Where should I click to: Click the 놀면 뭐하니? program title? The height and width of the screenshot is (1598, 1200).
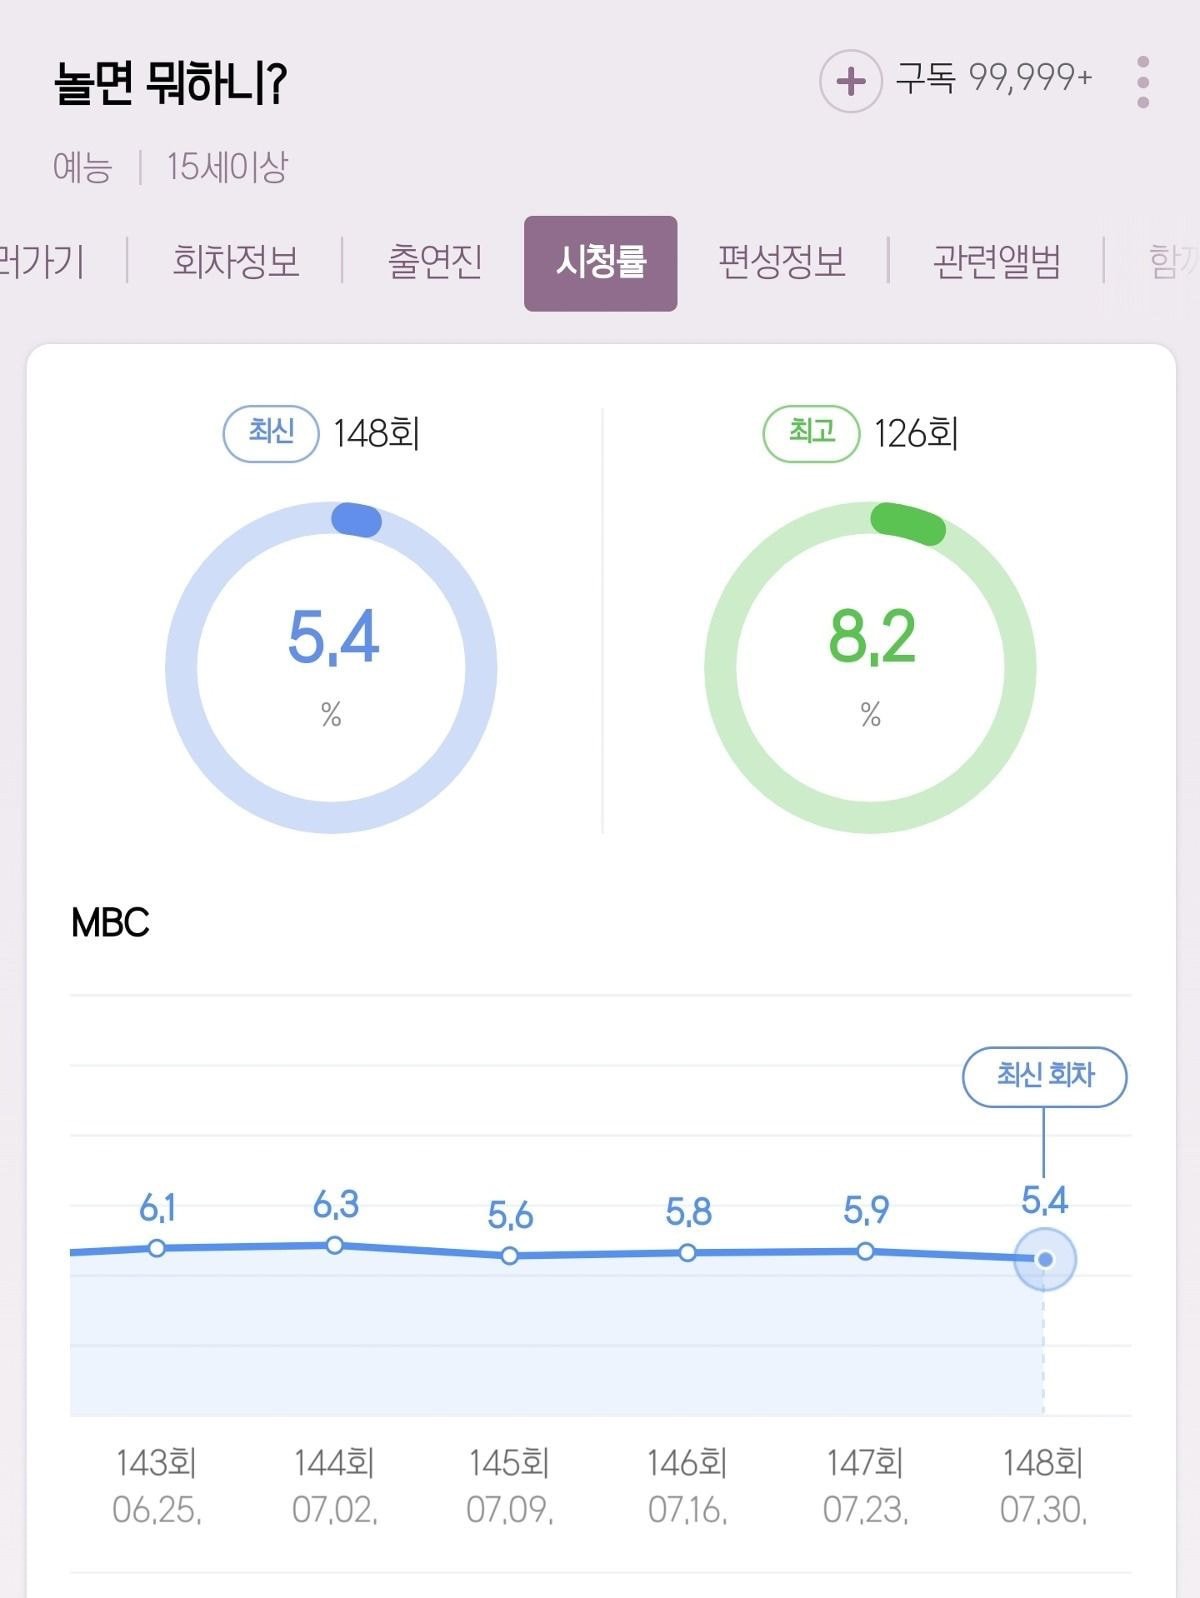[171, 83]
